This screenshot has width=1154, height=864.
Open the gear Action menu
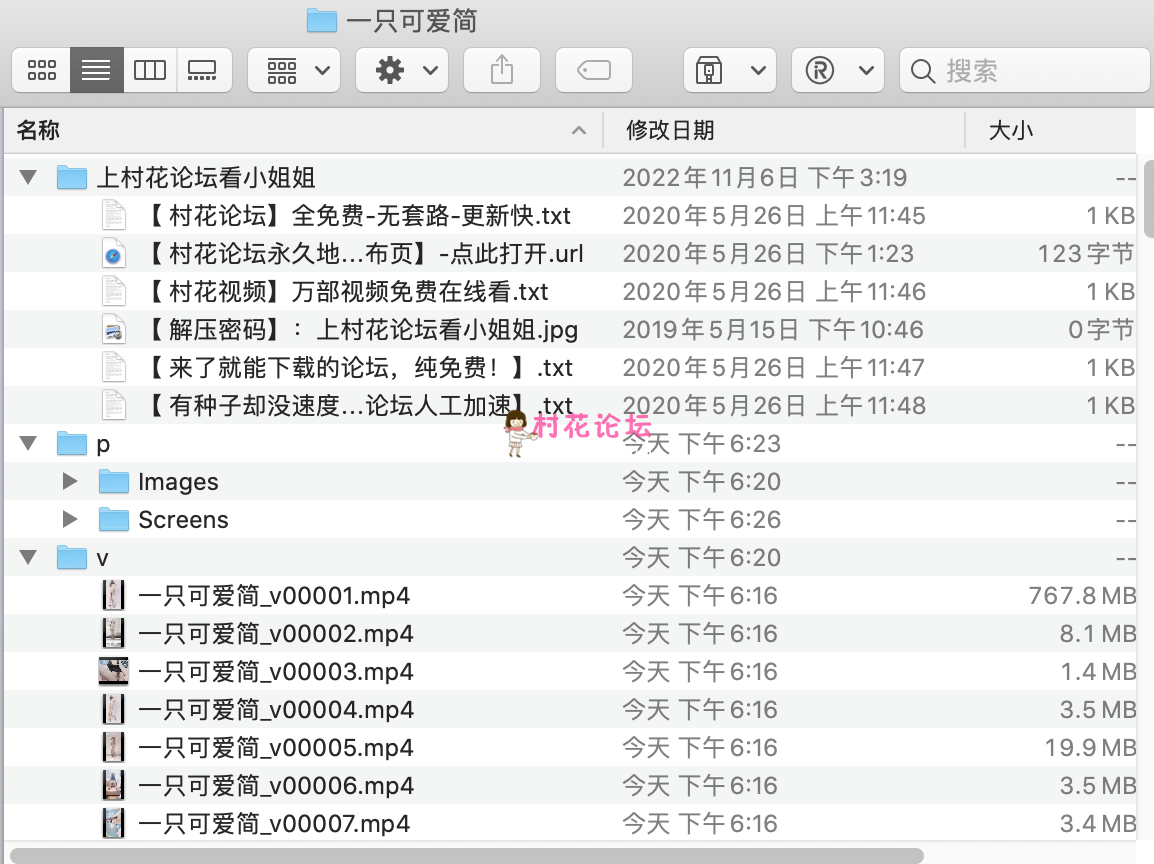click(402, 71)
